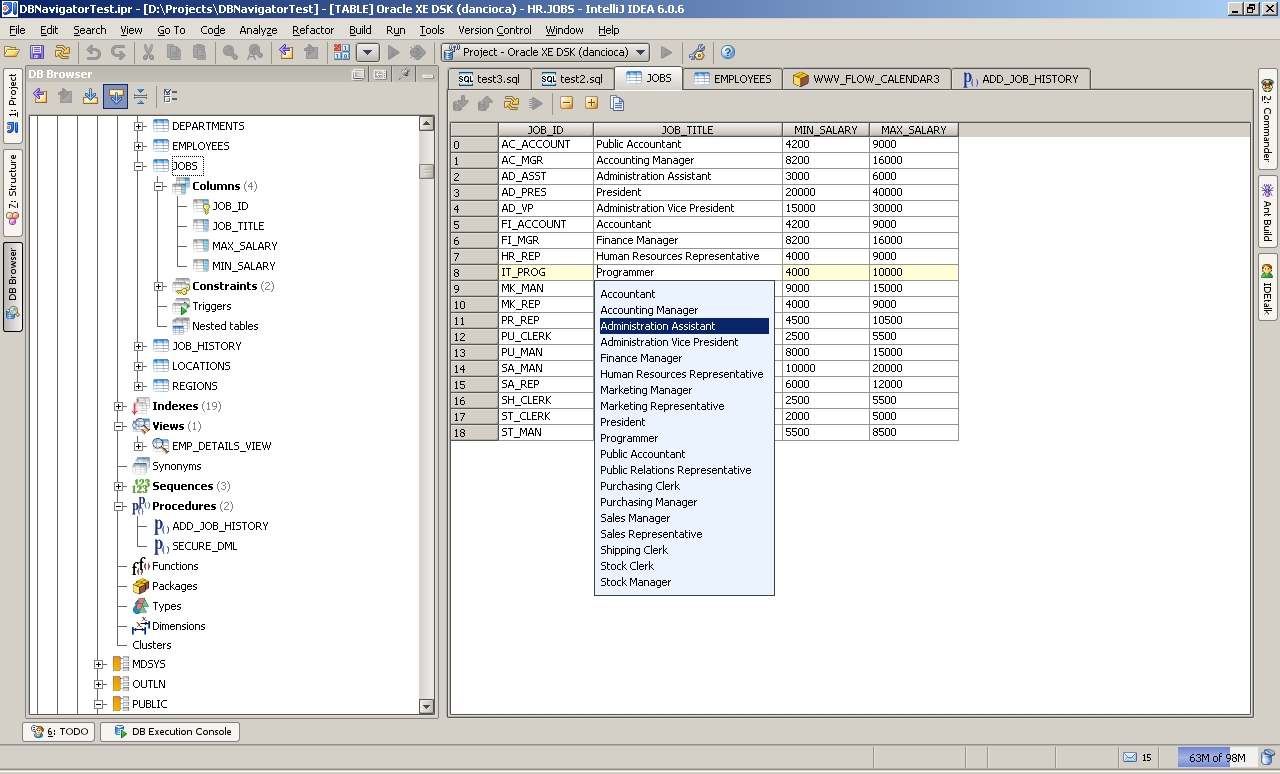Toggle the highlighted autoscroll button in DB Browser
The width and height of the screenshot is (1280, 774).
[x=115, y=96]
